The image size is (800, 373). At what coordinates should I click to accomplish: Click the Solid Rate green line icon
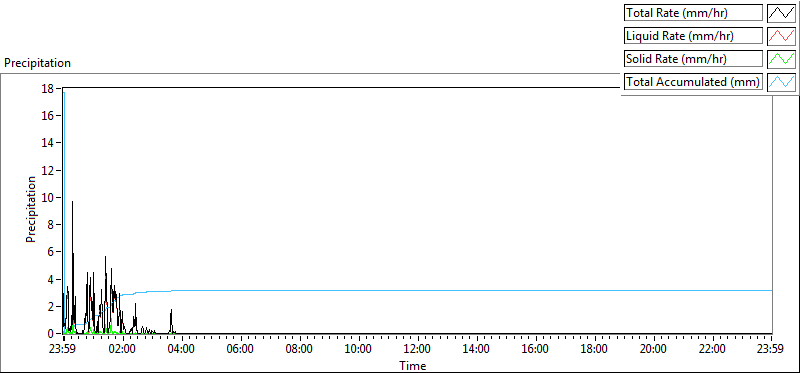click(781, 59)
